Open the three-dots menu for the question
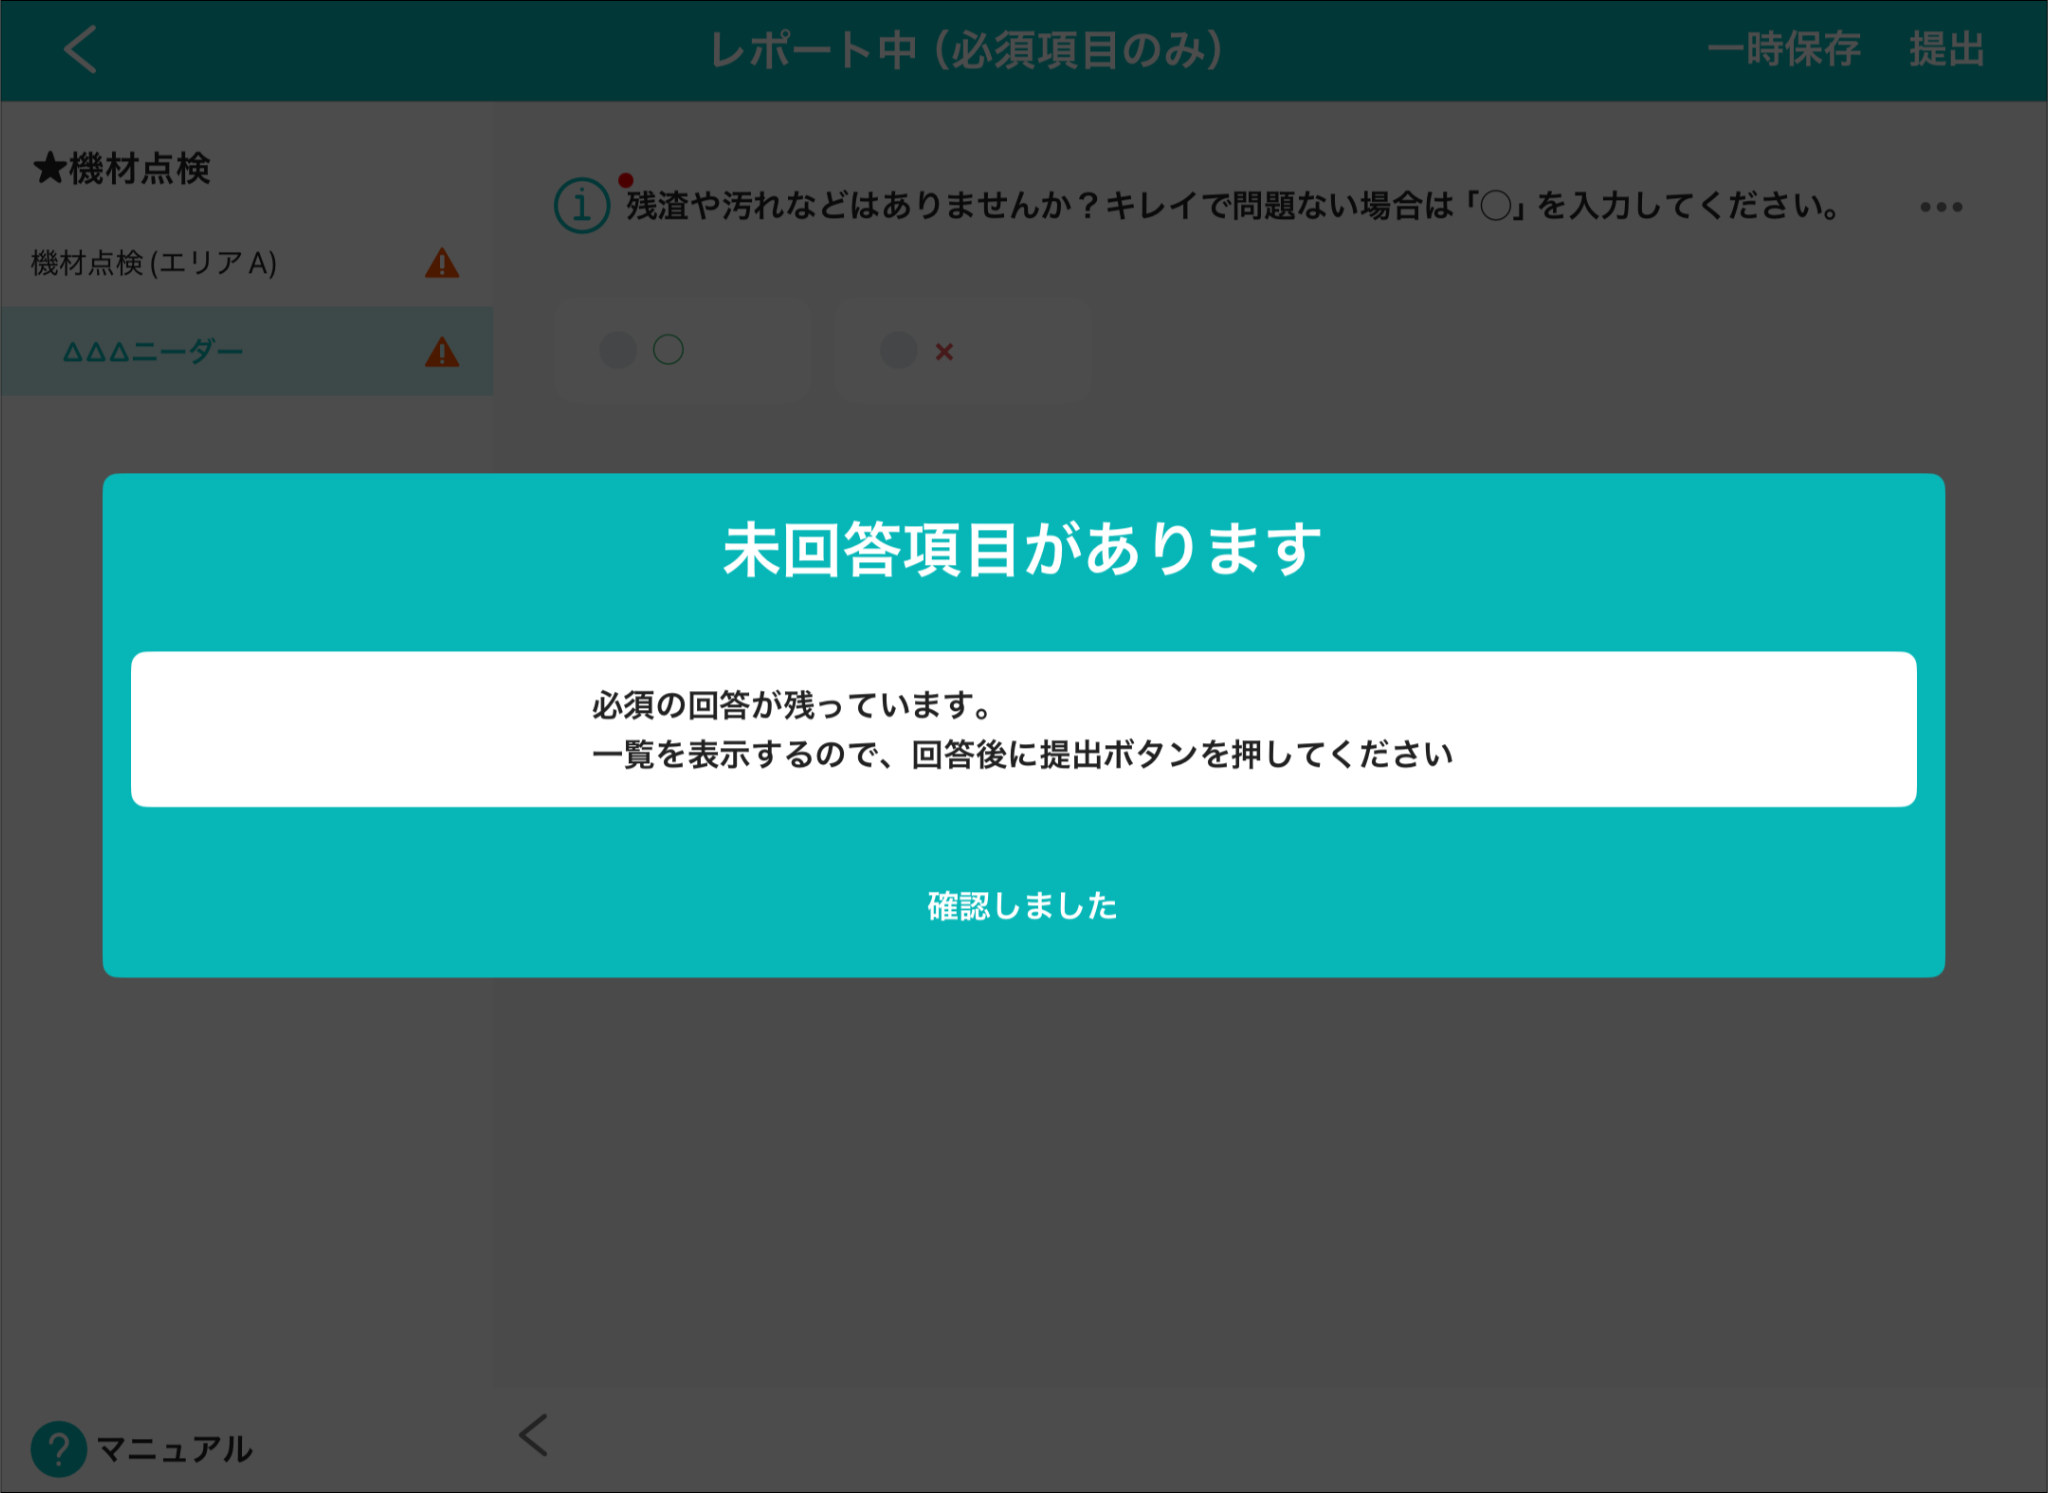Viewport: 2048px width, 1493px height. click(x=1940, y=207)
